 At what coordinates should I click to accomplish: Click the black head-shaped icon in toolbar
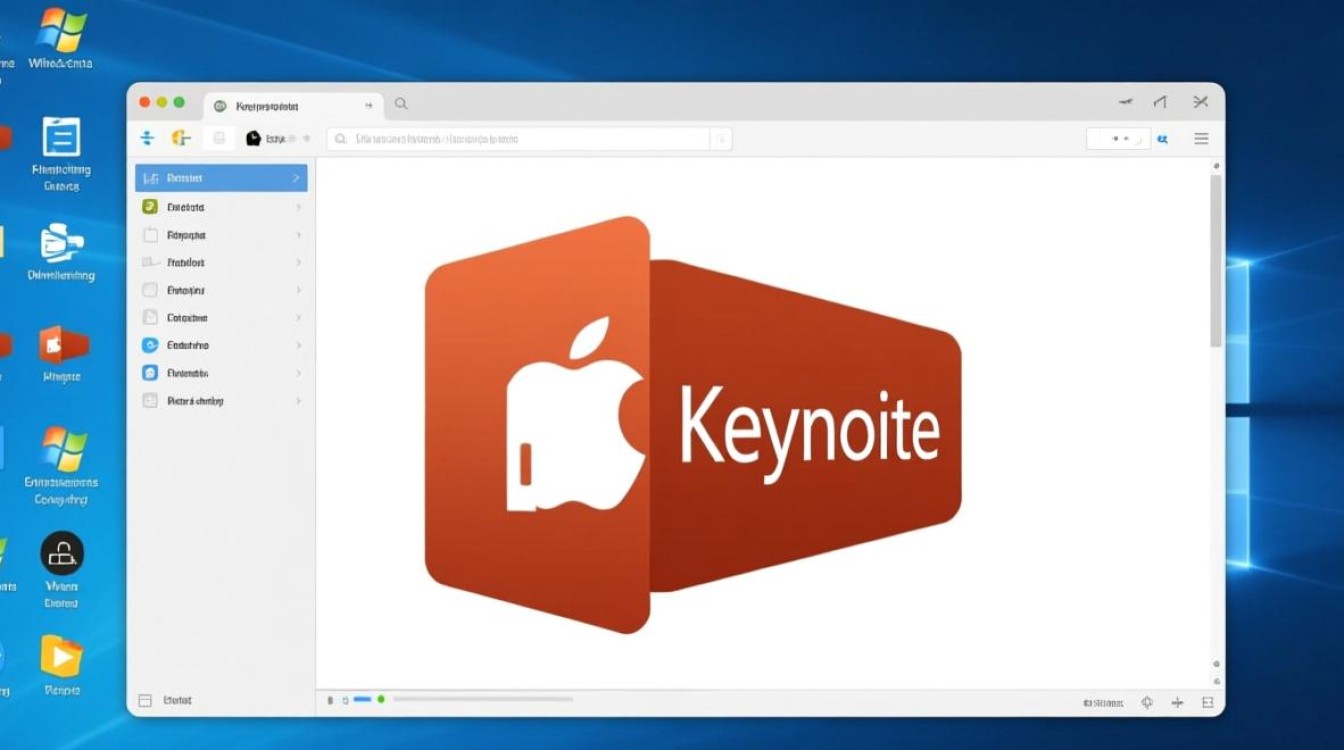click(x=254, y=139)
